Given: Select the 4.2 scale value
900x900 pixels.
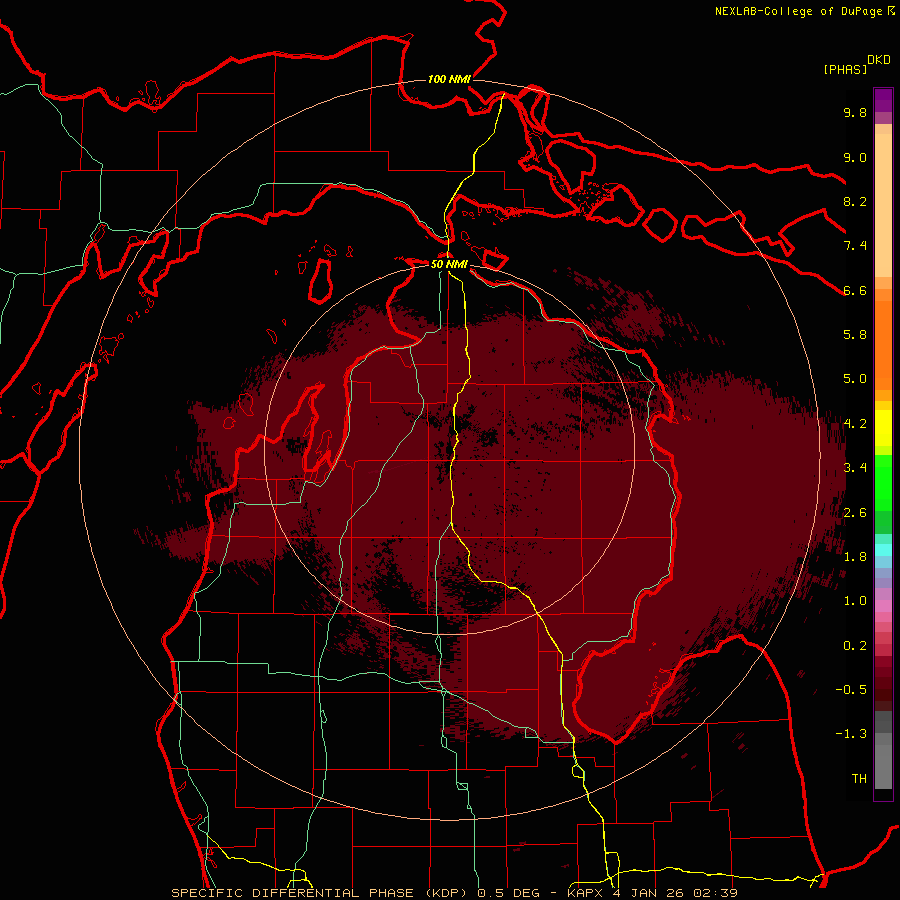Looking at the screenshot, I should tap(855, 424).
